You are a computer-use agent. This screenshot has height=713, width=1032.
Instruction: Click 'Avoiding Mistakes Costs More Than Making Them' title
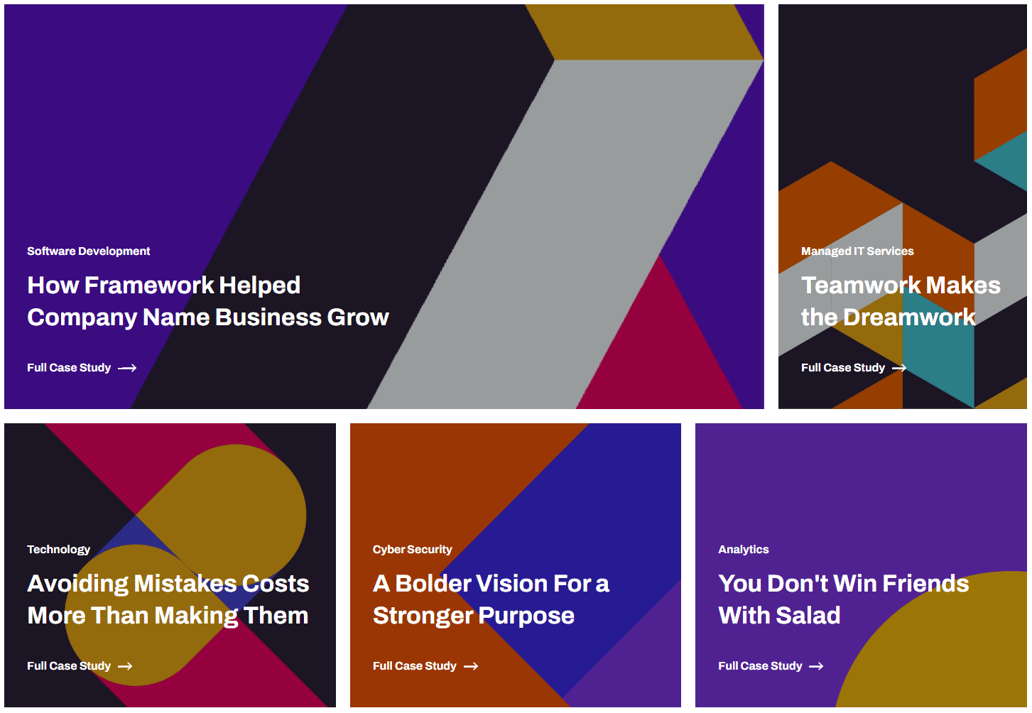coord(168,599)
